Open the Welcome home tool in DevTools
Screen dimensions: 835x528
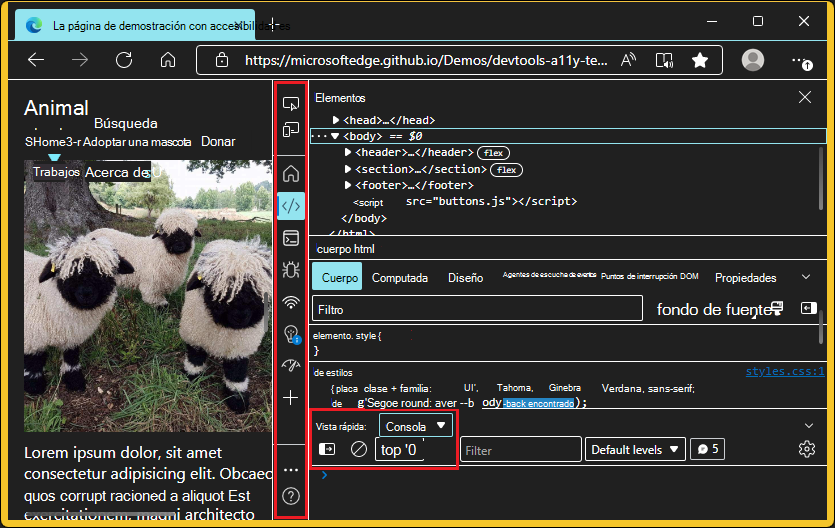pos(291,174)
